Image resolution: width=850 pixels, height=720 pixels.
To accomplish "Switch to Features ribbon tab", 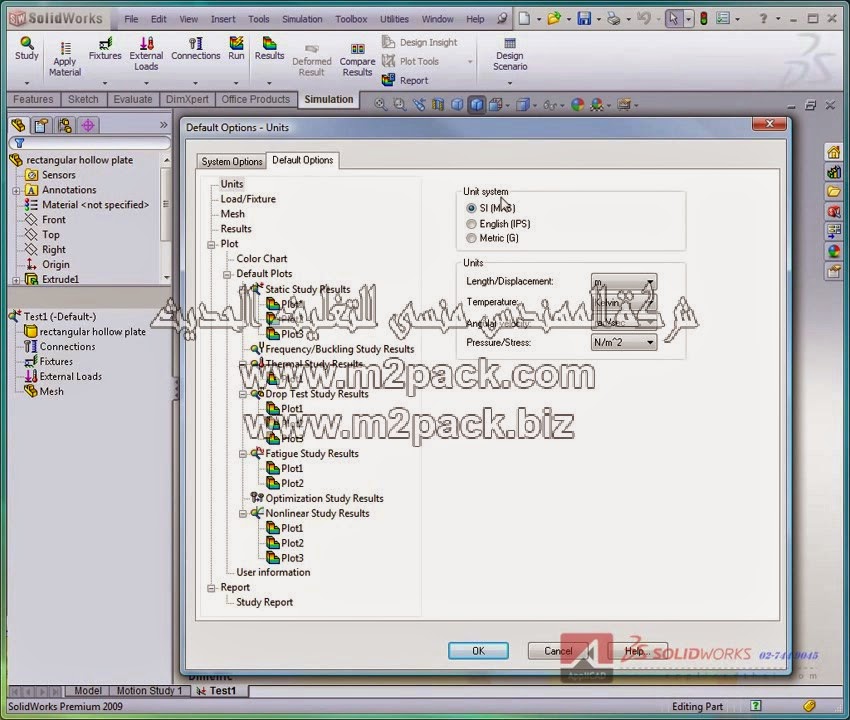I will [x=33, y=99].
